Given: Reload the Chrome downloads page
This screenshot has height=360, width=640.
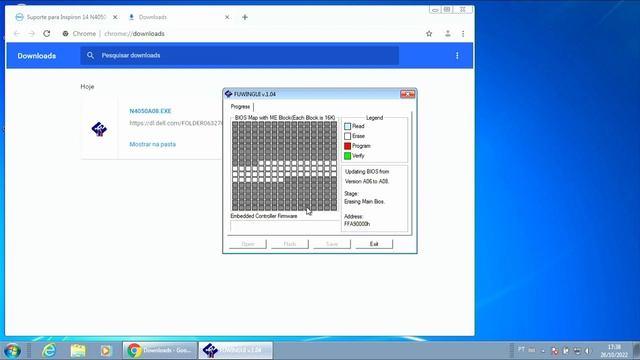Looking at the screenshot, I should [x=47, y=33].
